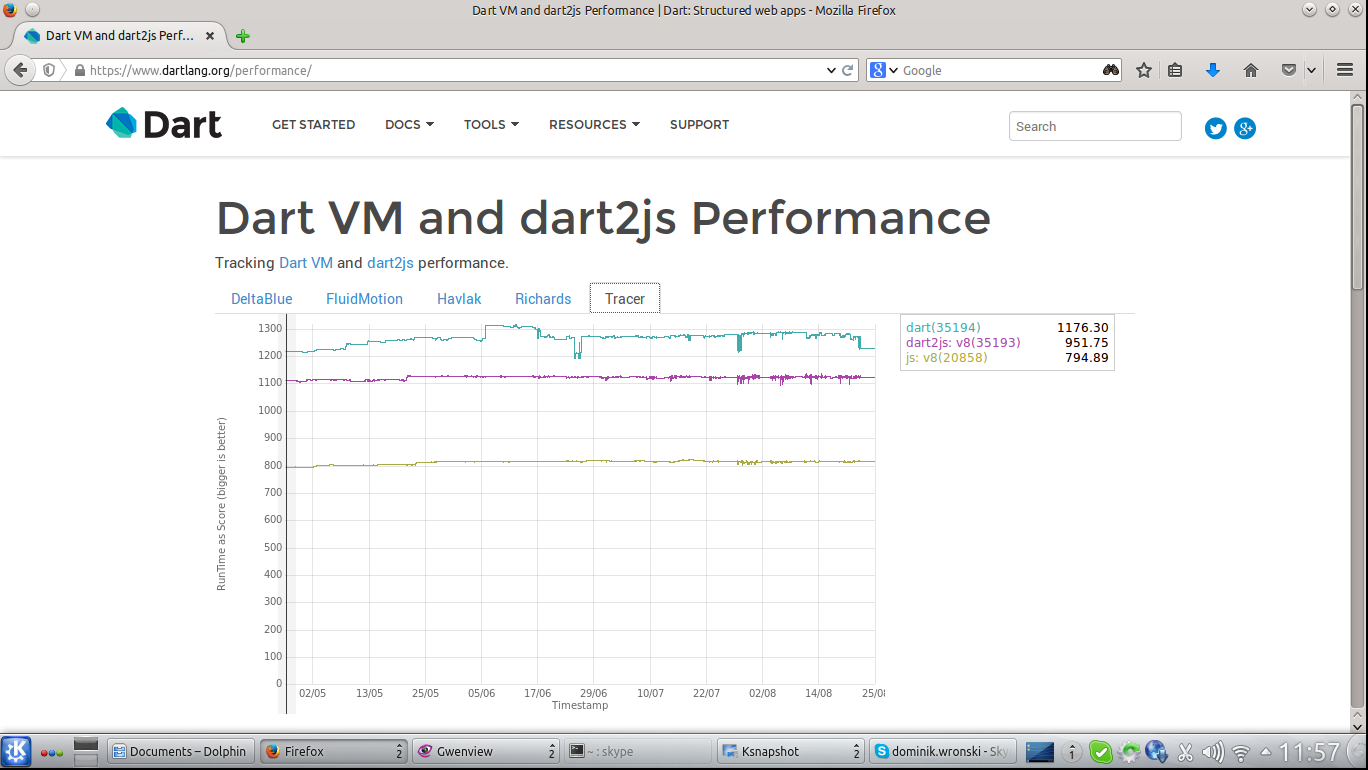Open the Klipper scissors clipboard icon
The image size is (1368, 770).
[x=1186, y=752]
